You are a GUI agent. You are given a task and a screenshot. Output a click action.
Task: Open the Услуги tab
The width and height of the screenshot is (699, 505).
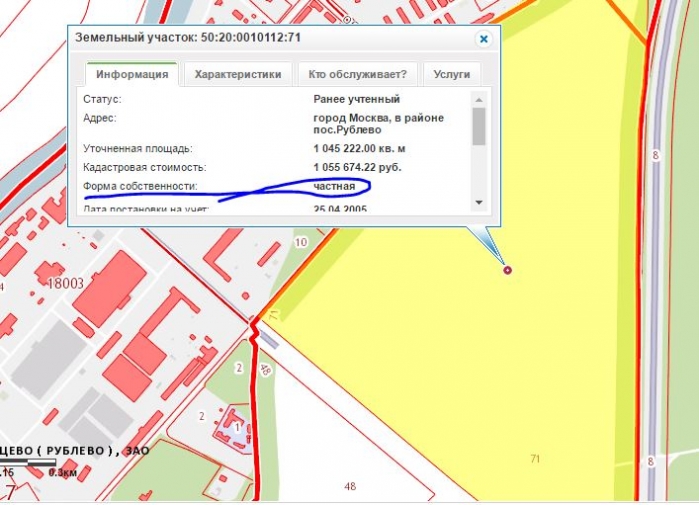(451, 74)
